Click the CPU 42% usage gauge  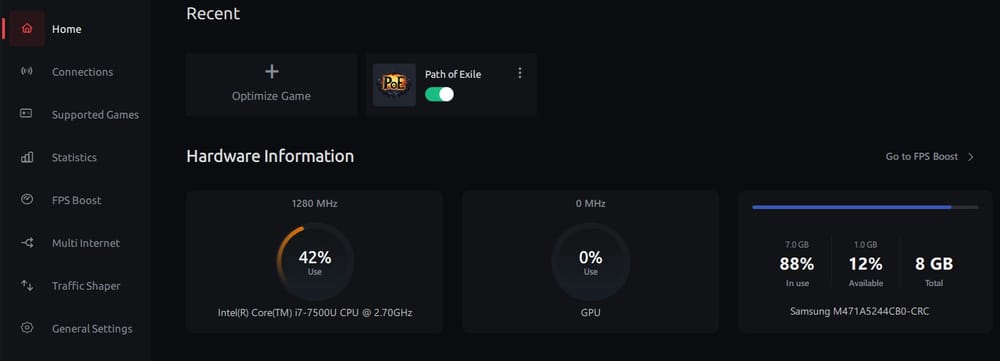pos(314,262)
